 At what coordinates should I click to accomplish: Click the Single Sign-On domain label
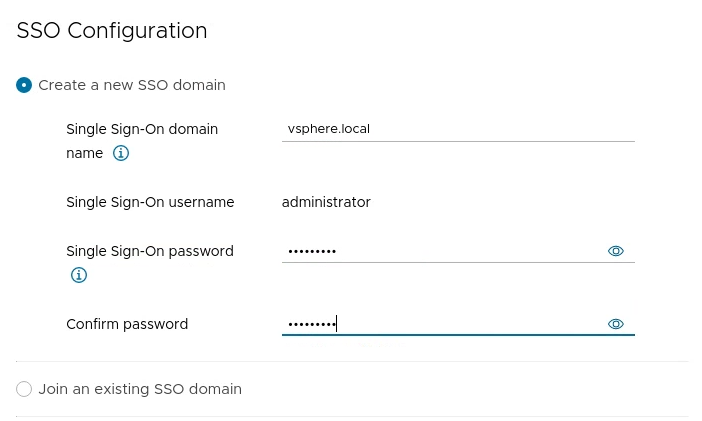pyautogui.click(x=142, y=129)
